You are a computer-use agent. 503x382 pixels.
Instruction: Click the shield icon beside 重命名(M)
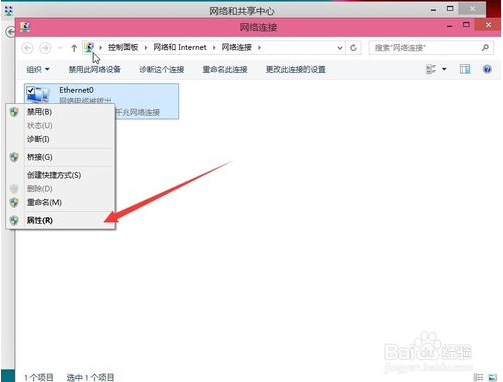[14, 202]
